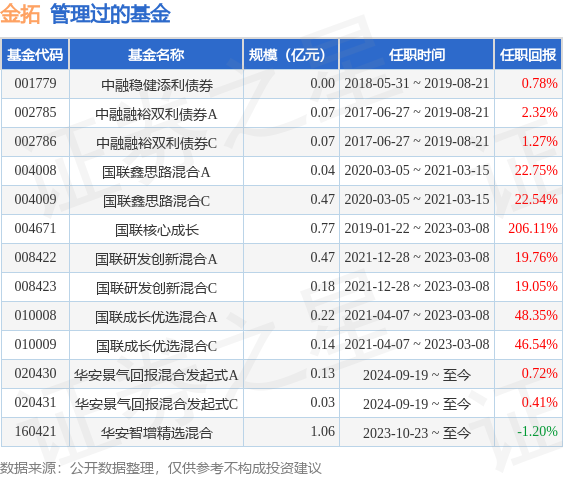This screenshot has width=563, height=477.
Task: Click fund code 004009
Action: pyautogui.click(x=36, y=199)
